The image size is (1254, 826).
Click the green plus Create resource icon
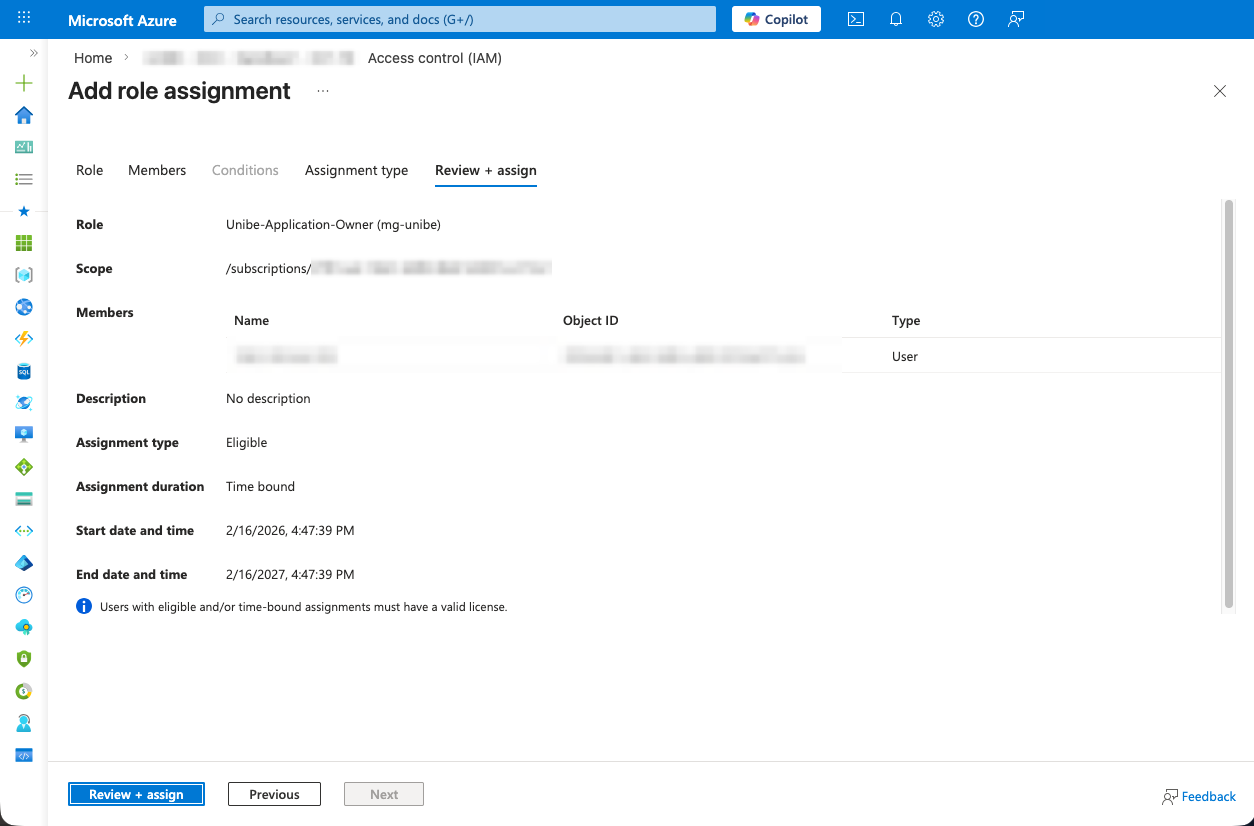tap(24, 83)
